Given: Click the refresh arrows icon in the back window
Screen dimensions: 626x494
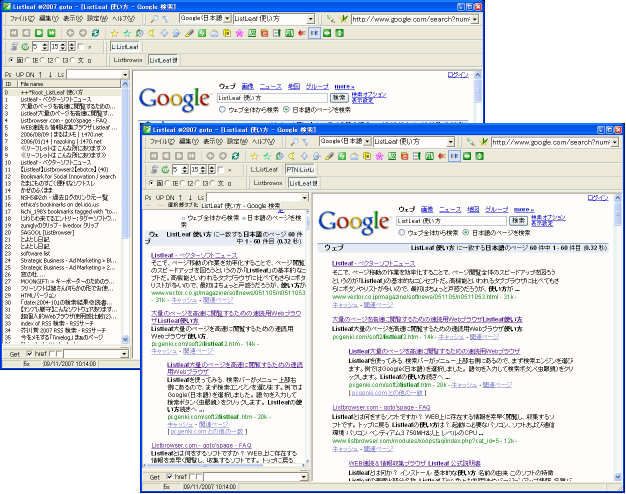Looking at the screenshot, I should (x=95, y=33).
